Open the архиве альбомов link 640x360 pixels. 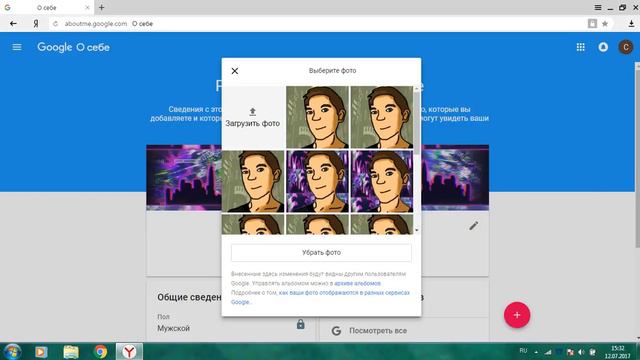click(358, 283)
